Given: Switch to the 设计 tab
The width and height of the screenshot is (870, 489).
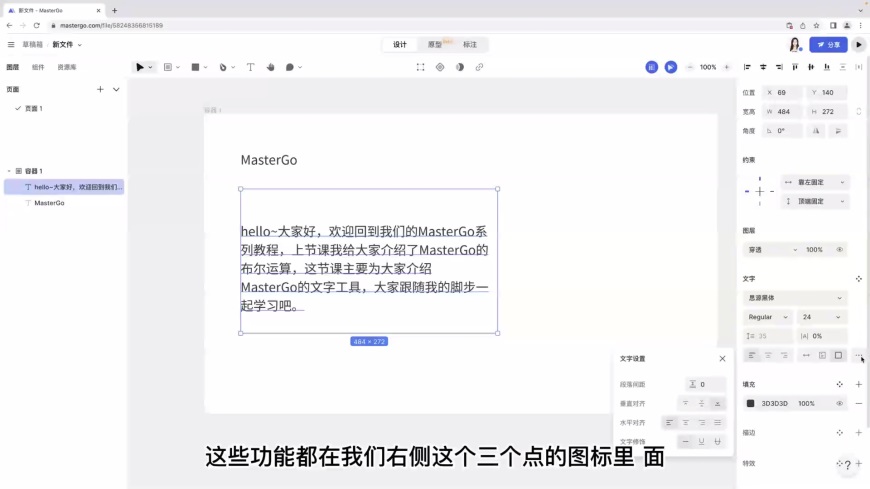Looking at the screenshot, I should (400, 44).
